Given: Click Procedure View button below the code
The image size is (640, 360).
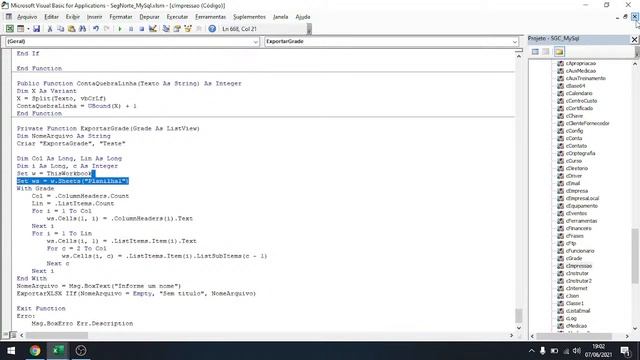Looking at the screenshot, I should [x=5, y=335].
